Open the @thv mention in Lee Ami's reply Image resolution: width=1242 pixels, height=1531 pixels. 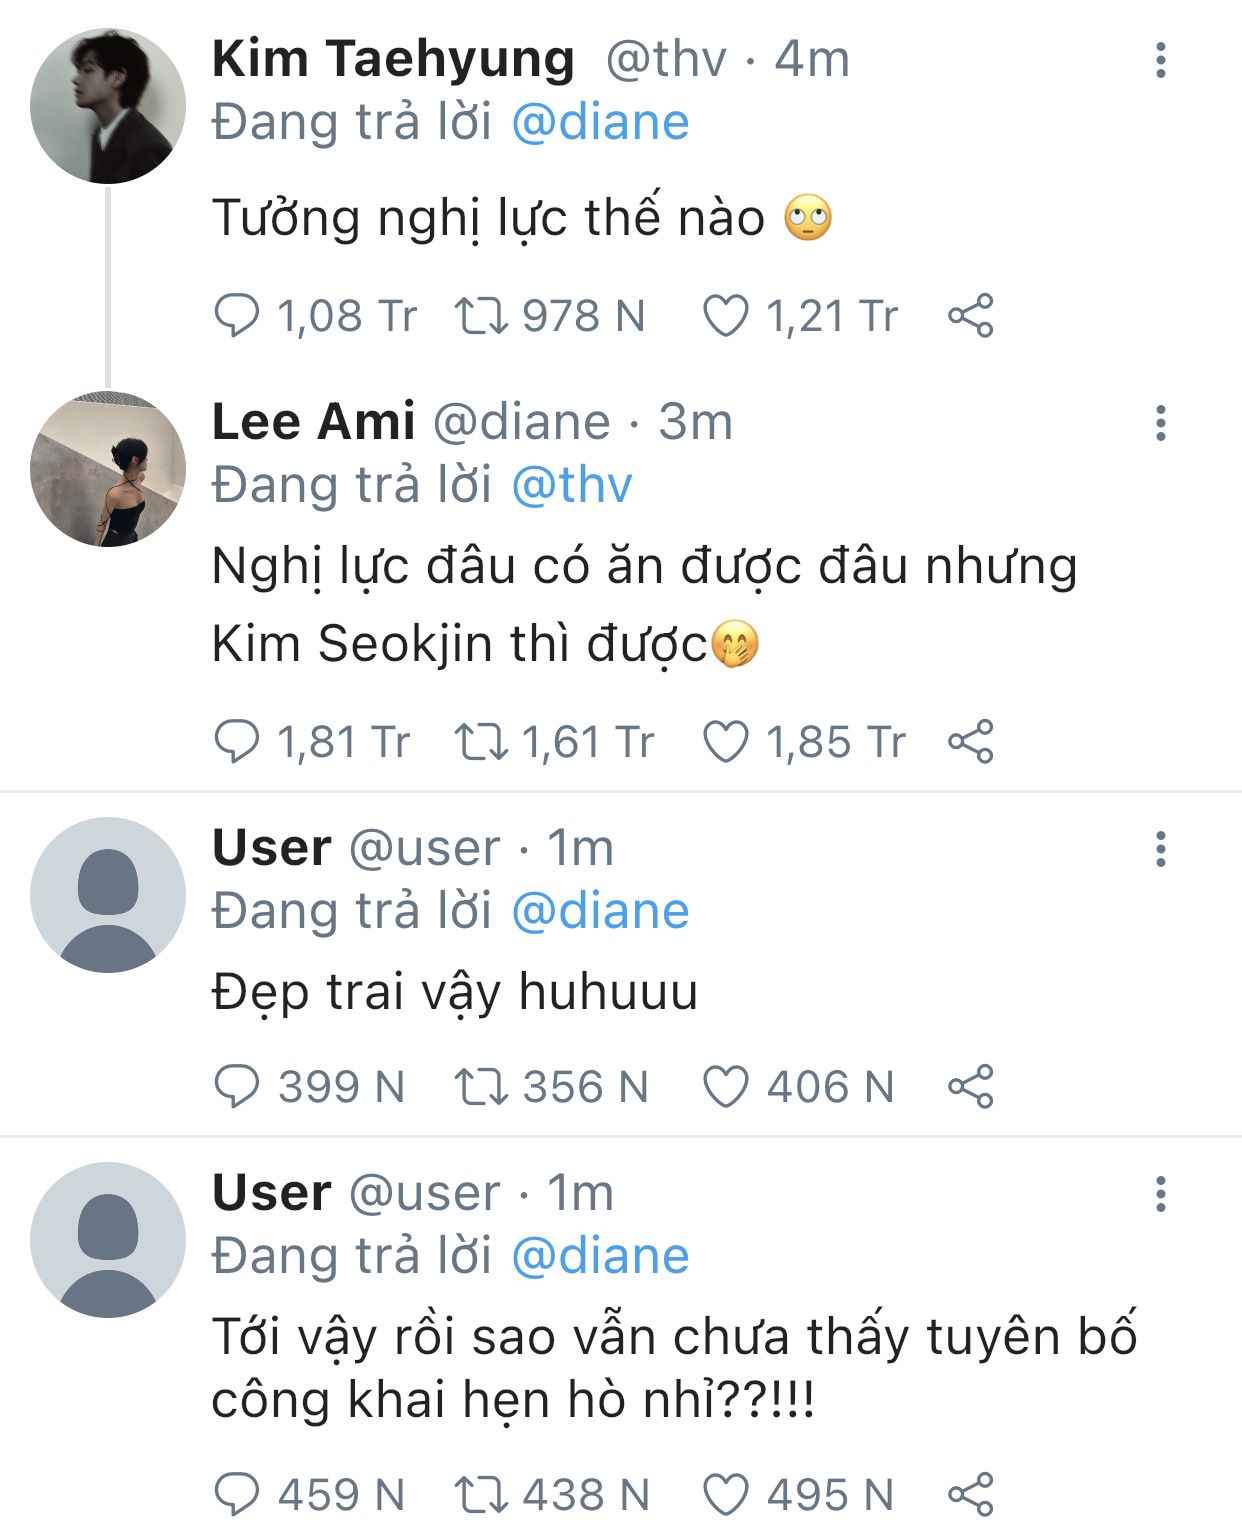(571, 486)
